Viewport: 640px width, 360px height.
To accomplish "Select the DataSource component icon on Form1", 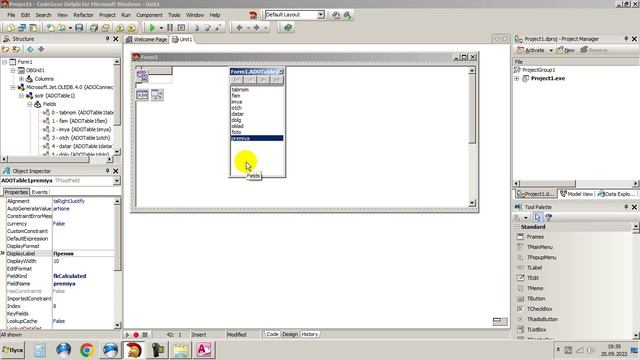I will [157, 95].
